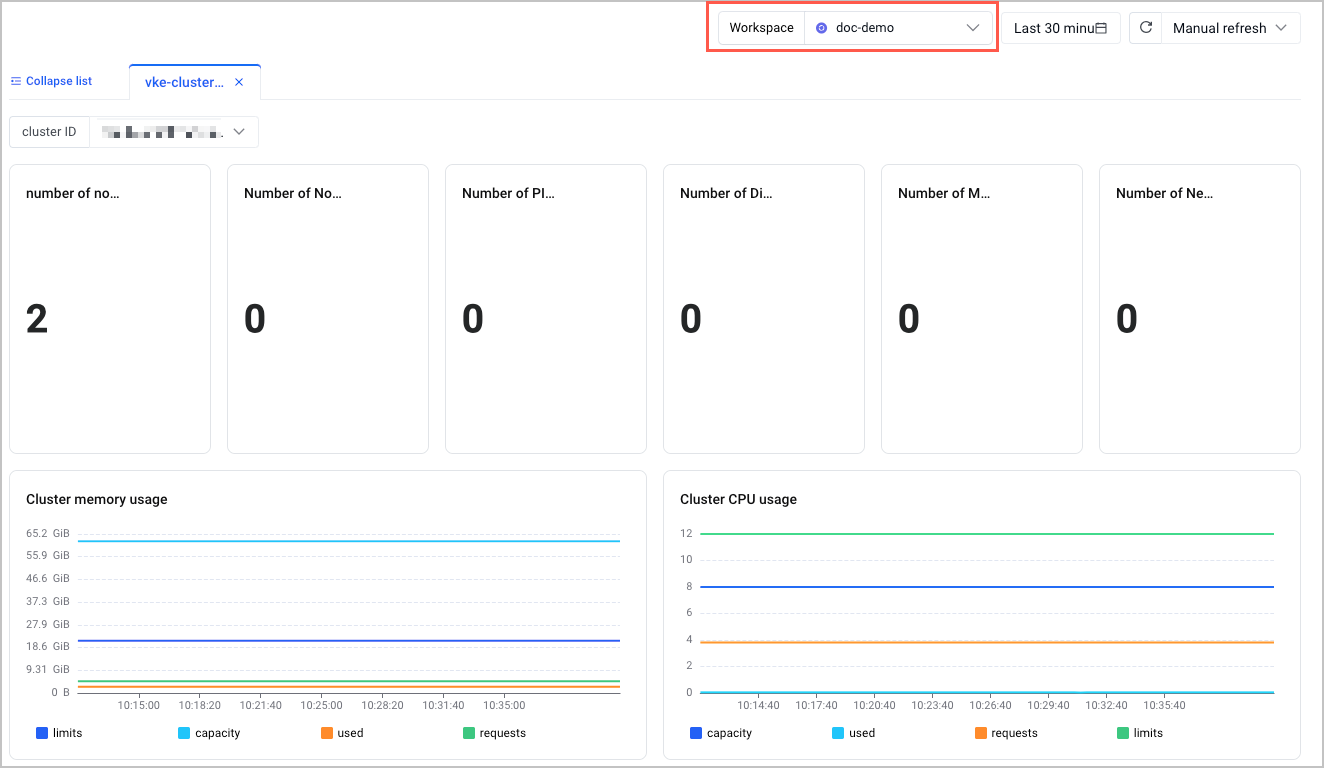Click the 10:35:40 CPU chart time label
Image resolution: width=1324 pixels, height=768 pixels.
[1164, 705]
